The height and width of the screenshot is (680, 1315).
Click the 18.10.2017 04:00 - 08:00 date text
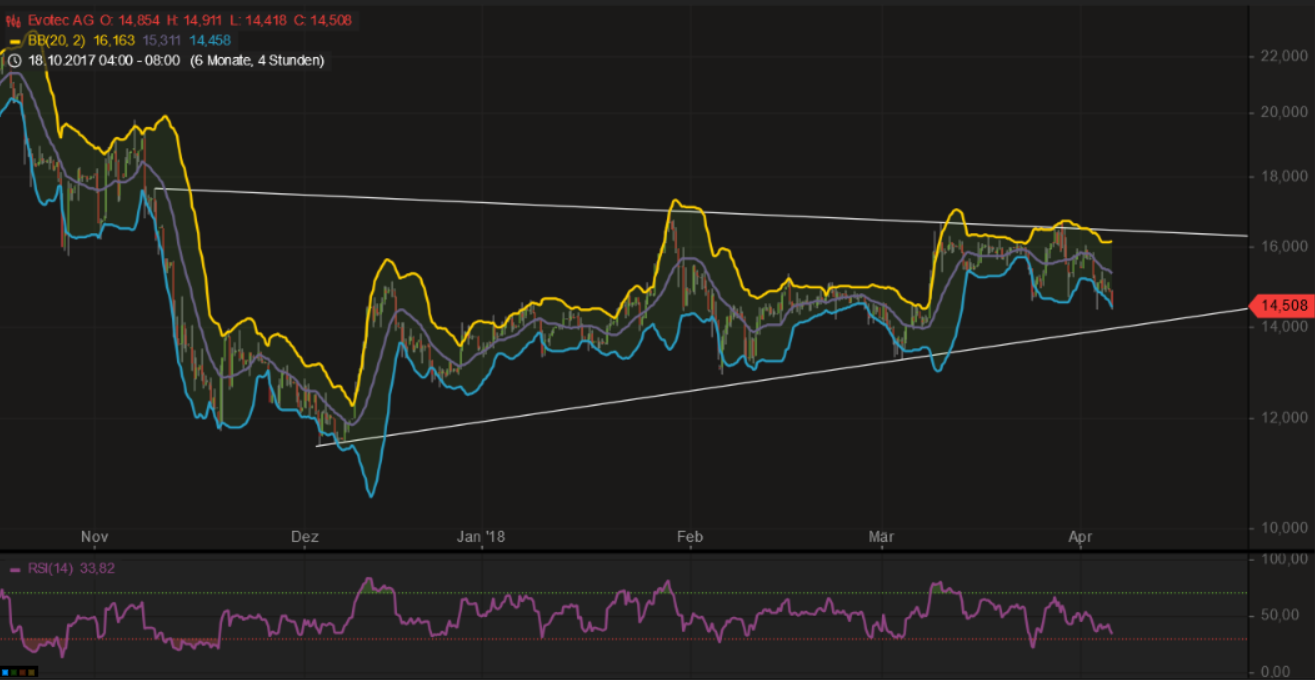[104, 61]
